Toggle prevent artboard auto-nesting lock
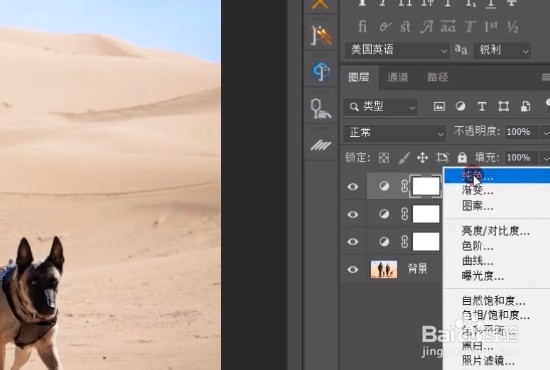Image resolution: width=550 pixels, height=370 pixels. click(442, 158)
